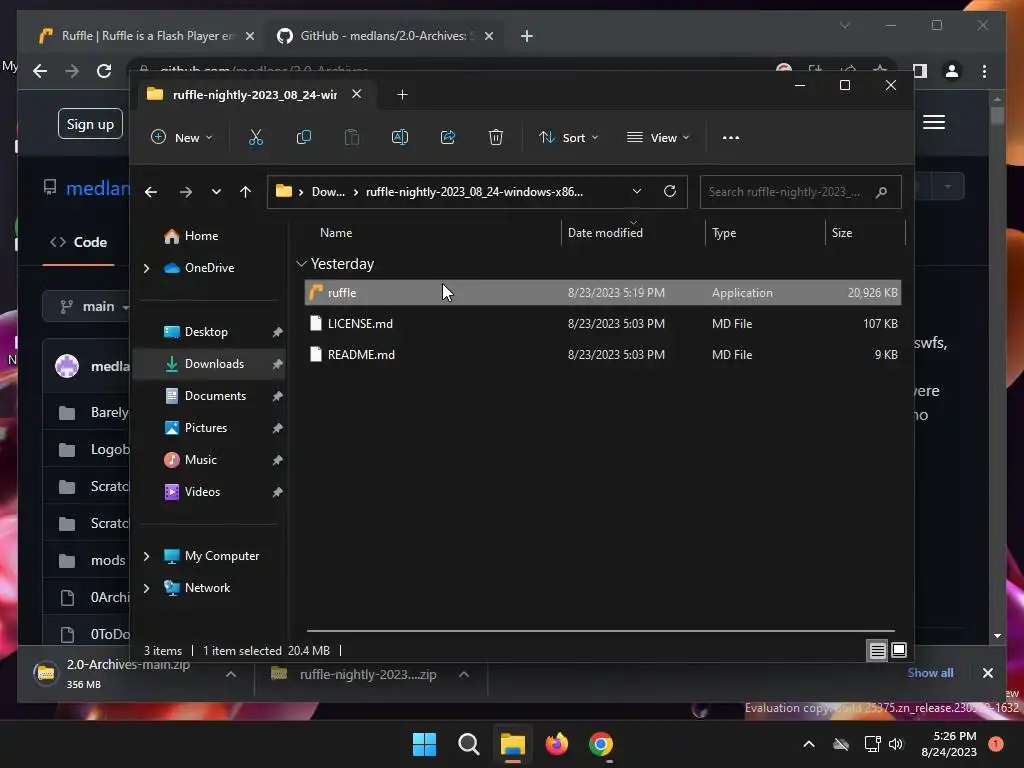Screen dimensions: 1024x768
Task: Open address bar history dropdown
Action: coord(637,191)
